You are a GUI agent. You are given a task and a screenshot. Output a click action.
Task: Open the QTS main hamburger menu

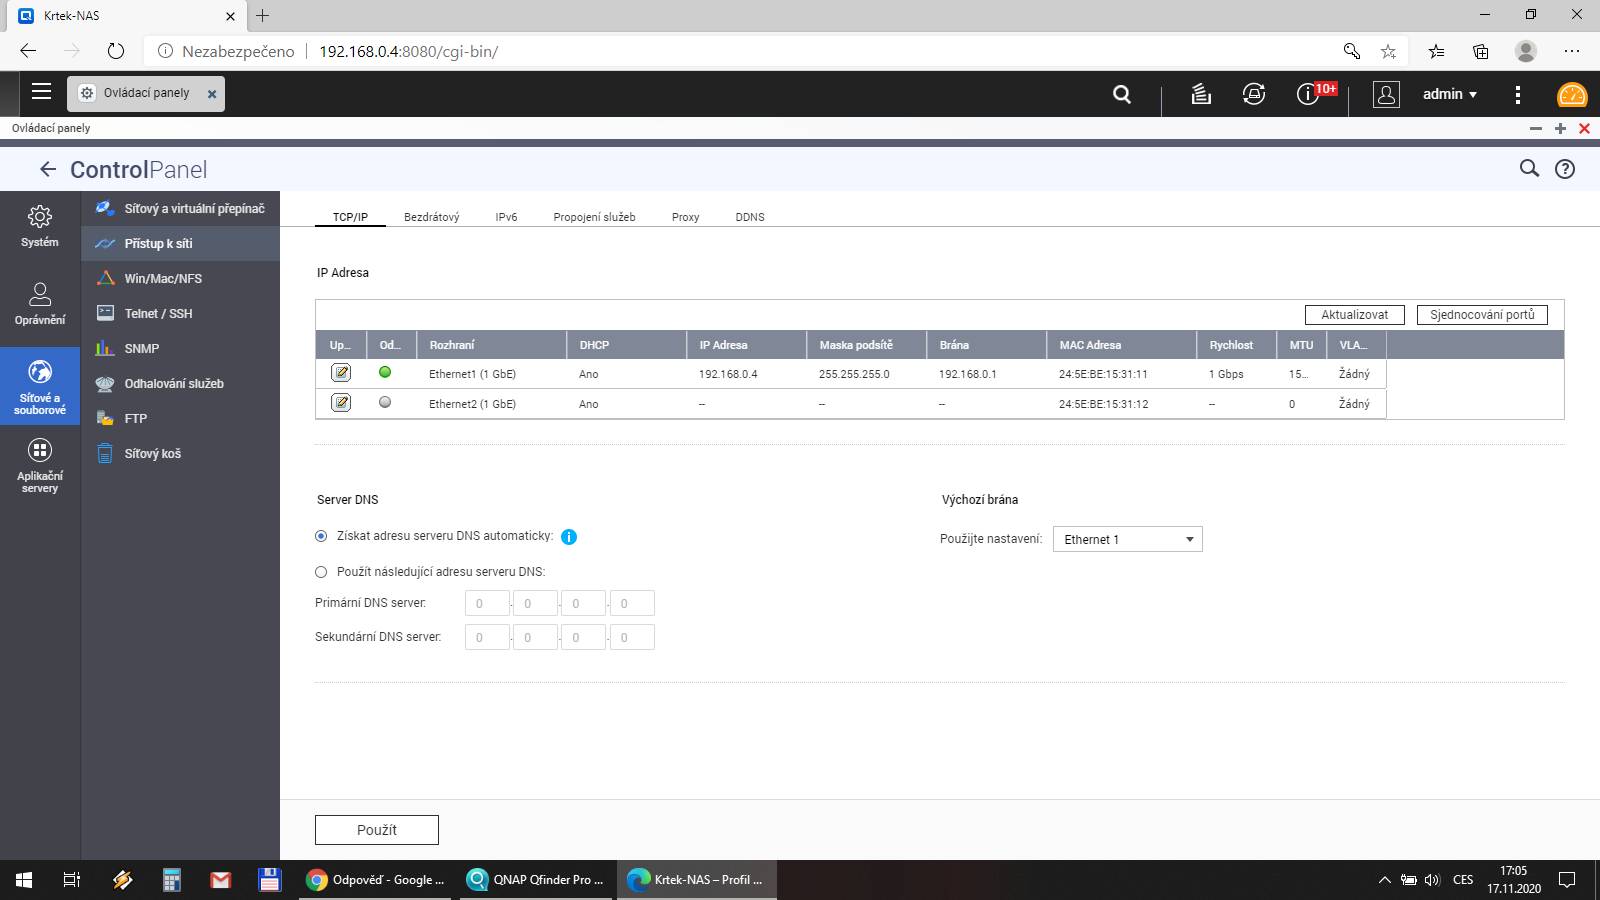tap(41, 92)
